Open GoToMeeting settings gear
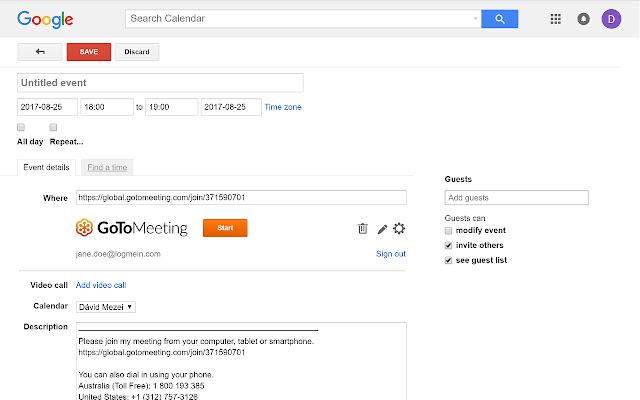 point(399,228)
